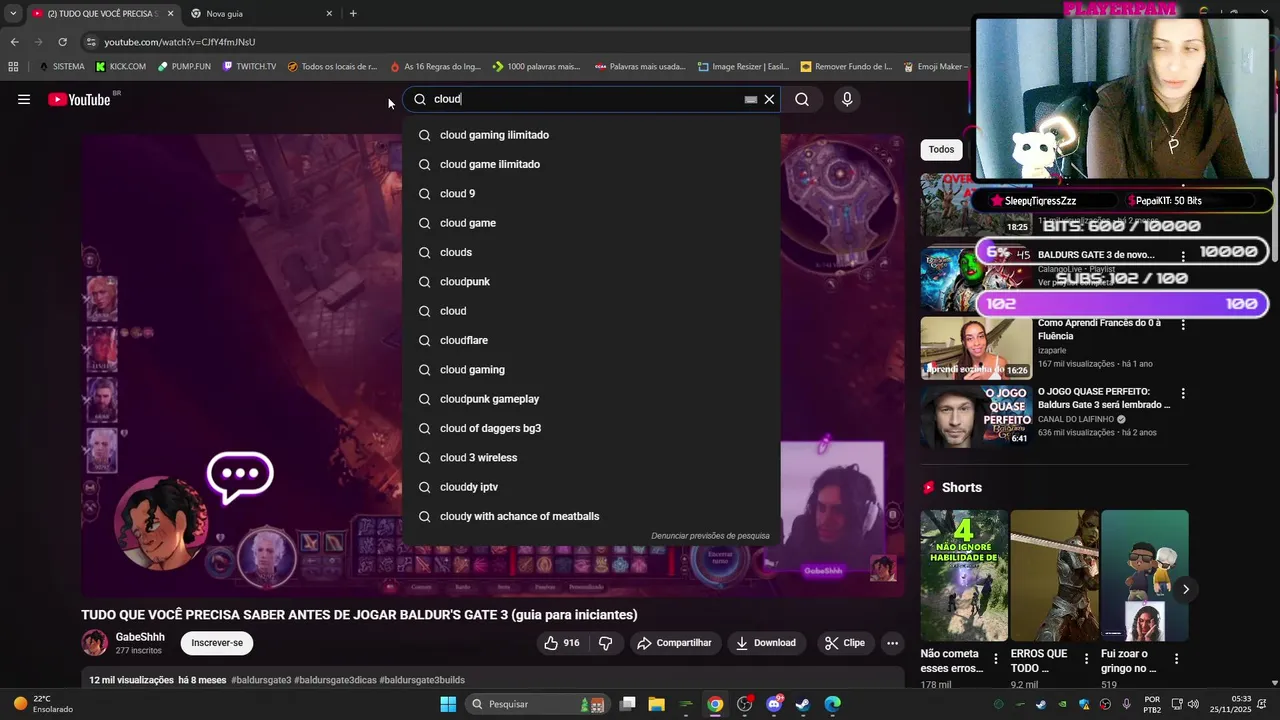Choose suggestion 'cloud game ilimitado'
This screenshot has width=1280, height=720.
tap(591, 164)
